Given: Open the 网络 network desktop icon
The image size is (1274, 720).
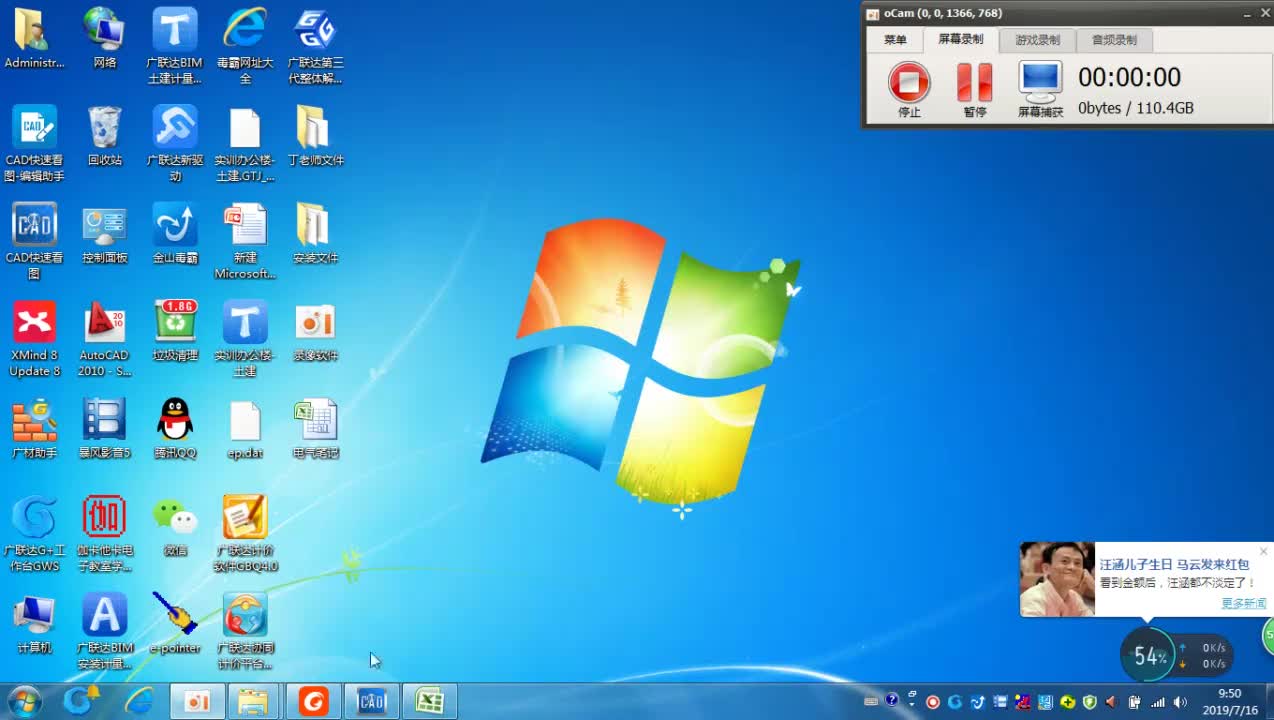Looking at the screenshot, I should click(104, 38).
